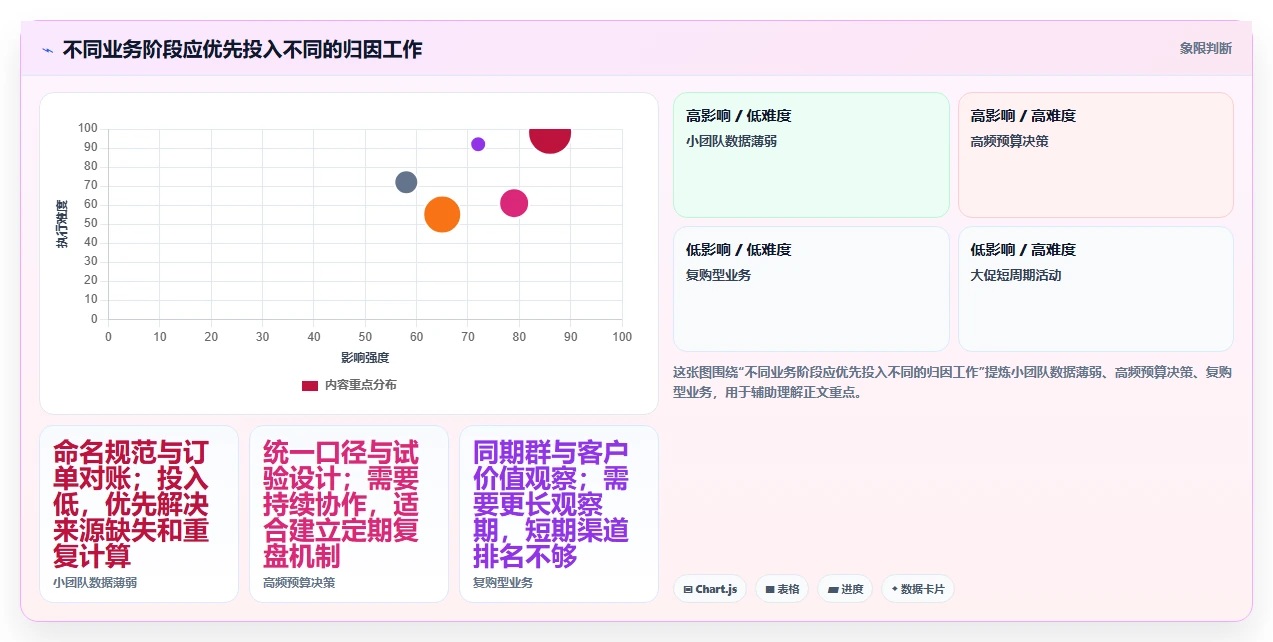Image resolution: width=1273 pixels, height=642 pixels.
Task: Click the 高频预算决策 text in pink quadrant
Action: click(1009, 141)
